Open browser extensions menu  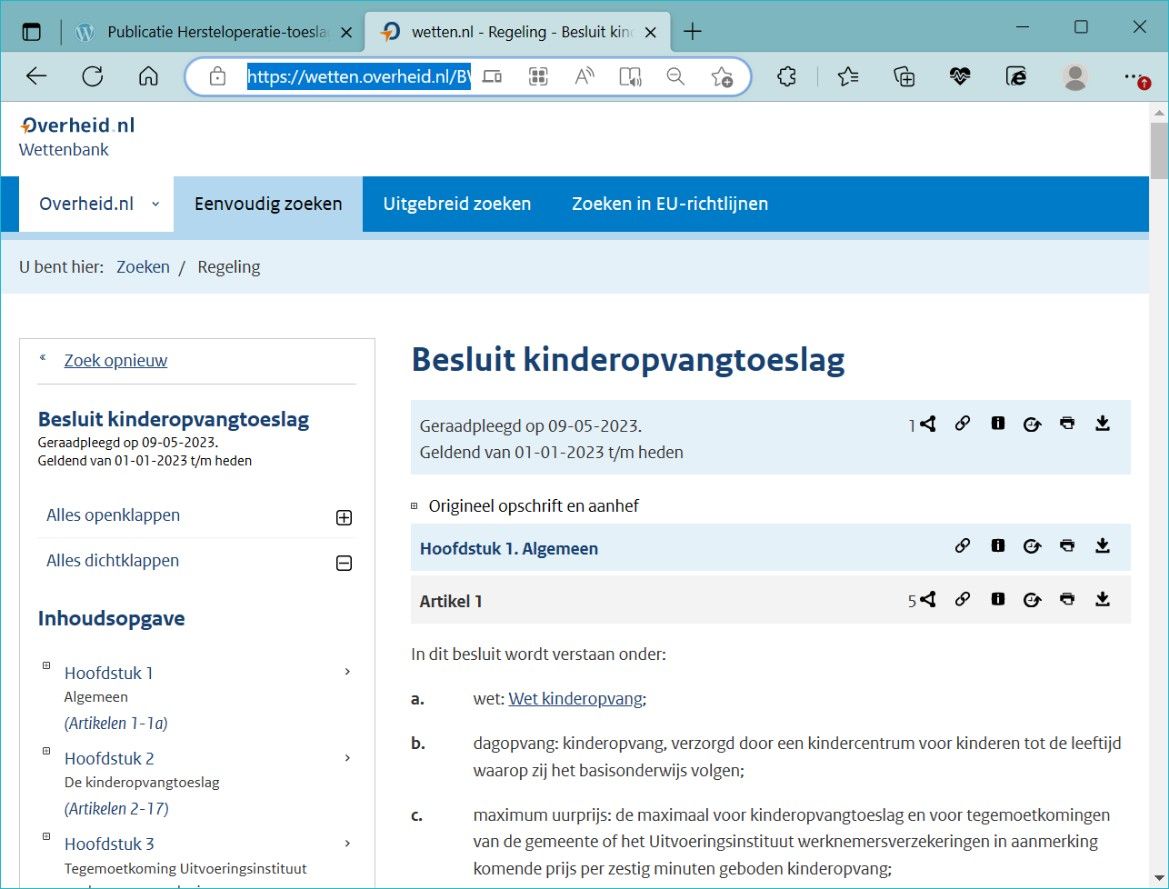pos(787,76)
